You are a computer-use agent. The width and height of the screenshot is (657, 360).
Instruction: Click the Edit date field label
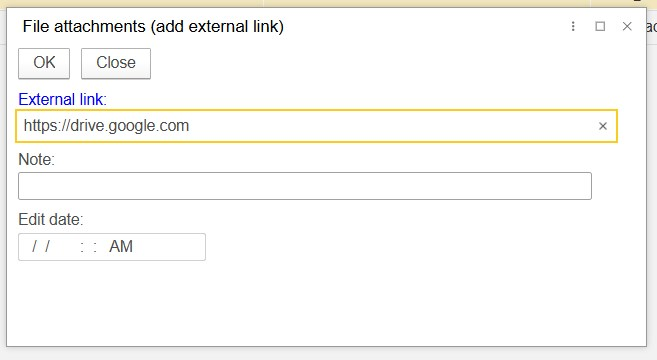(51, 220)
